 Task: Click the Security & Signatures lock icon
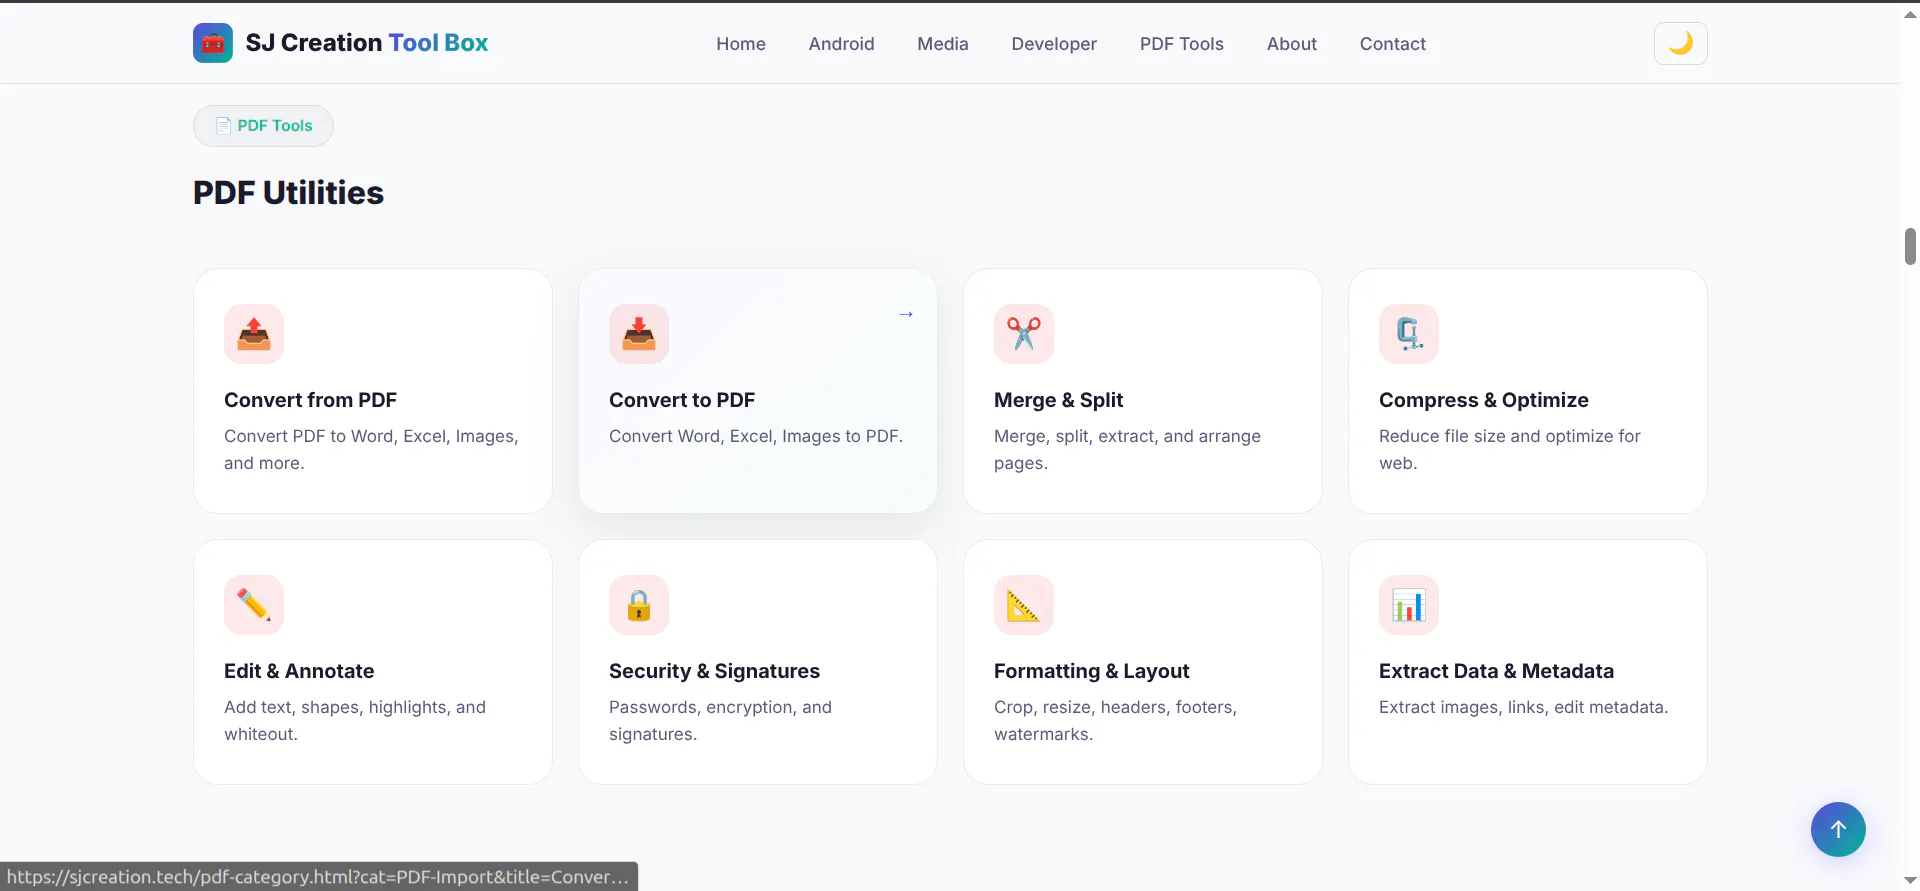(639, 605)
